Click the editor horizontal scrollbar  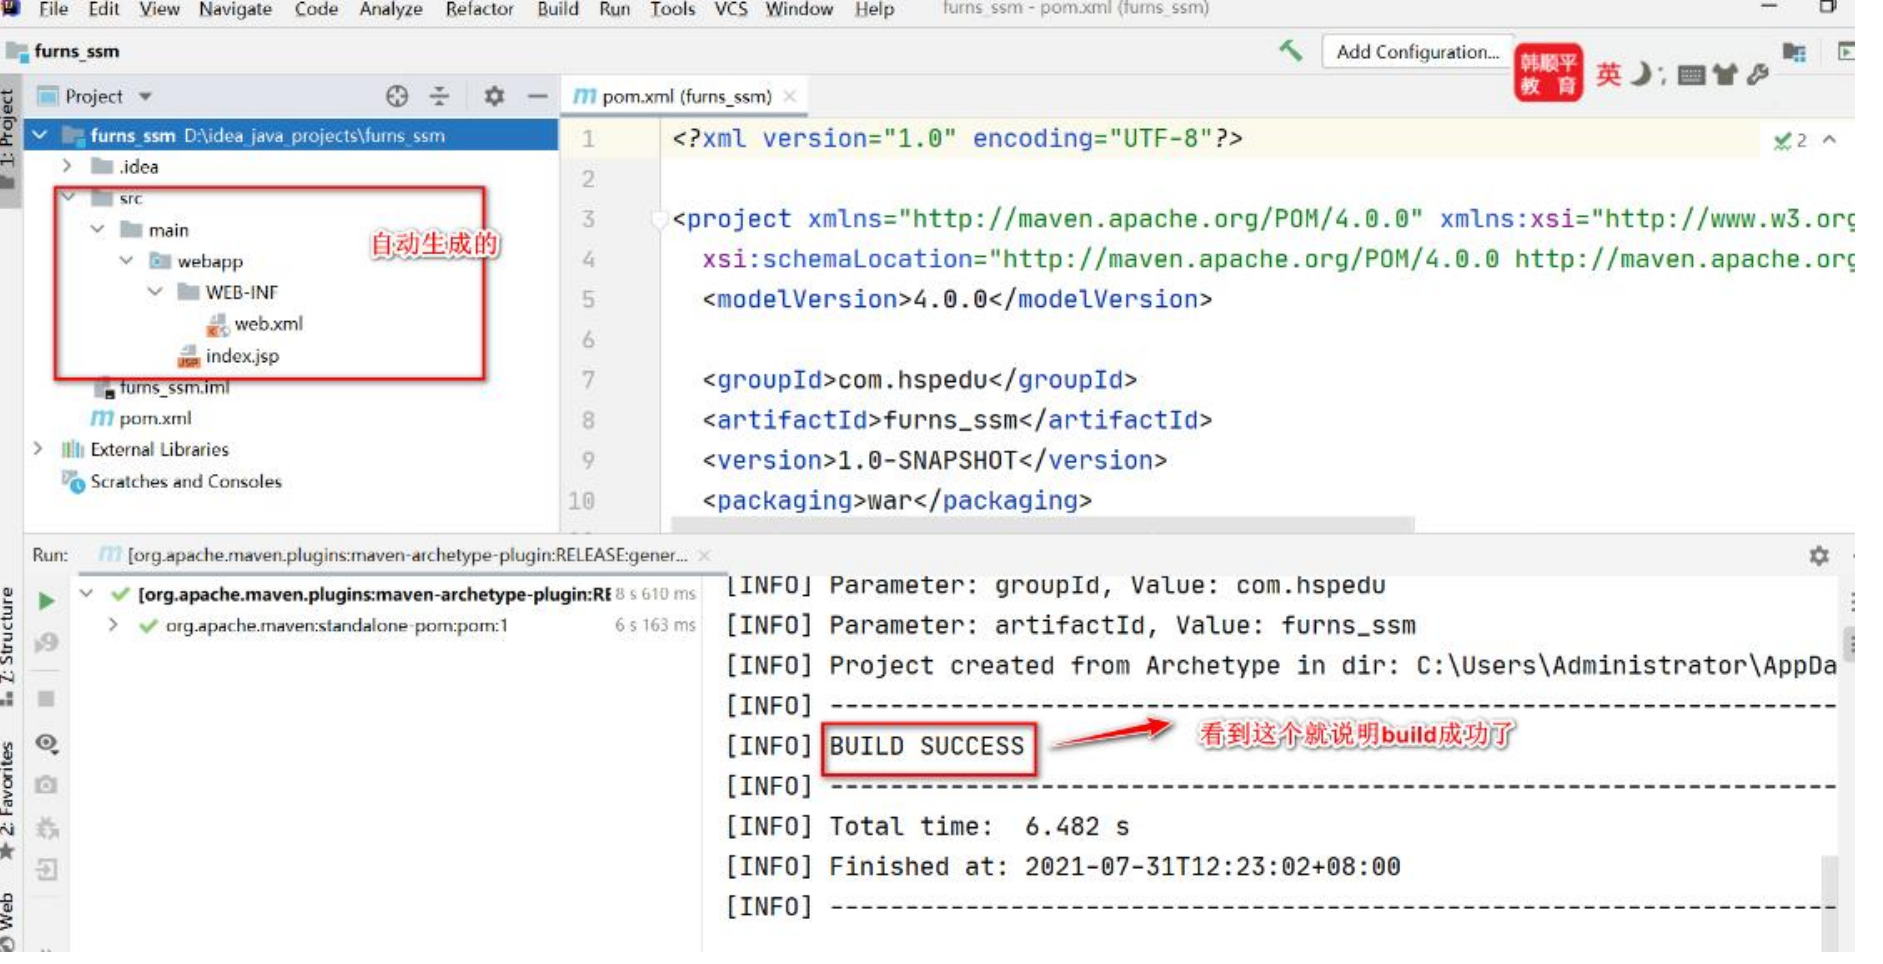pos(1043,524)
